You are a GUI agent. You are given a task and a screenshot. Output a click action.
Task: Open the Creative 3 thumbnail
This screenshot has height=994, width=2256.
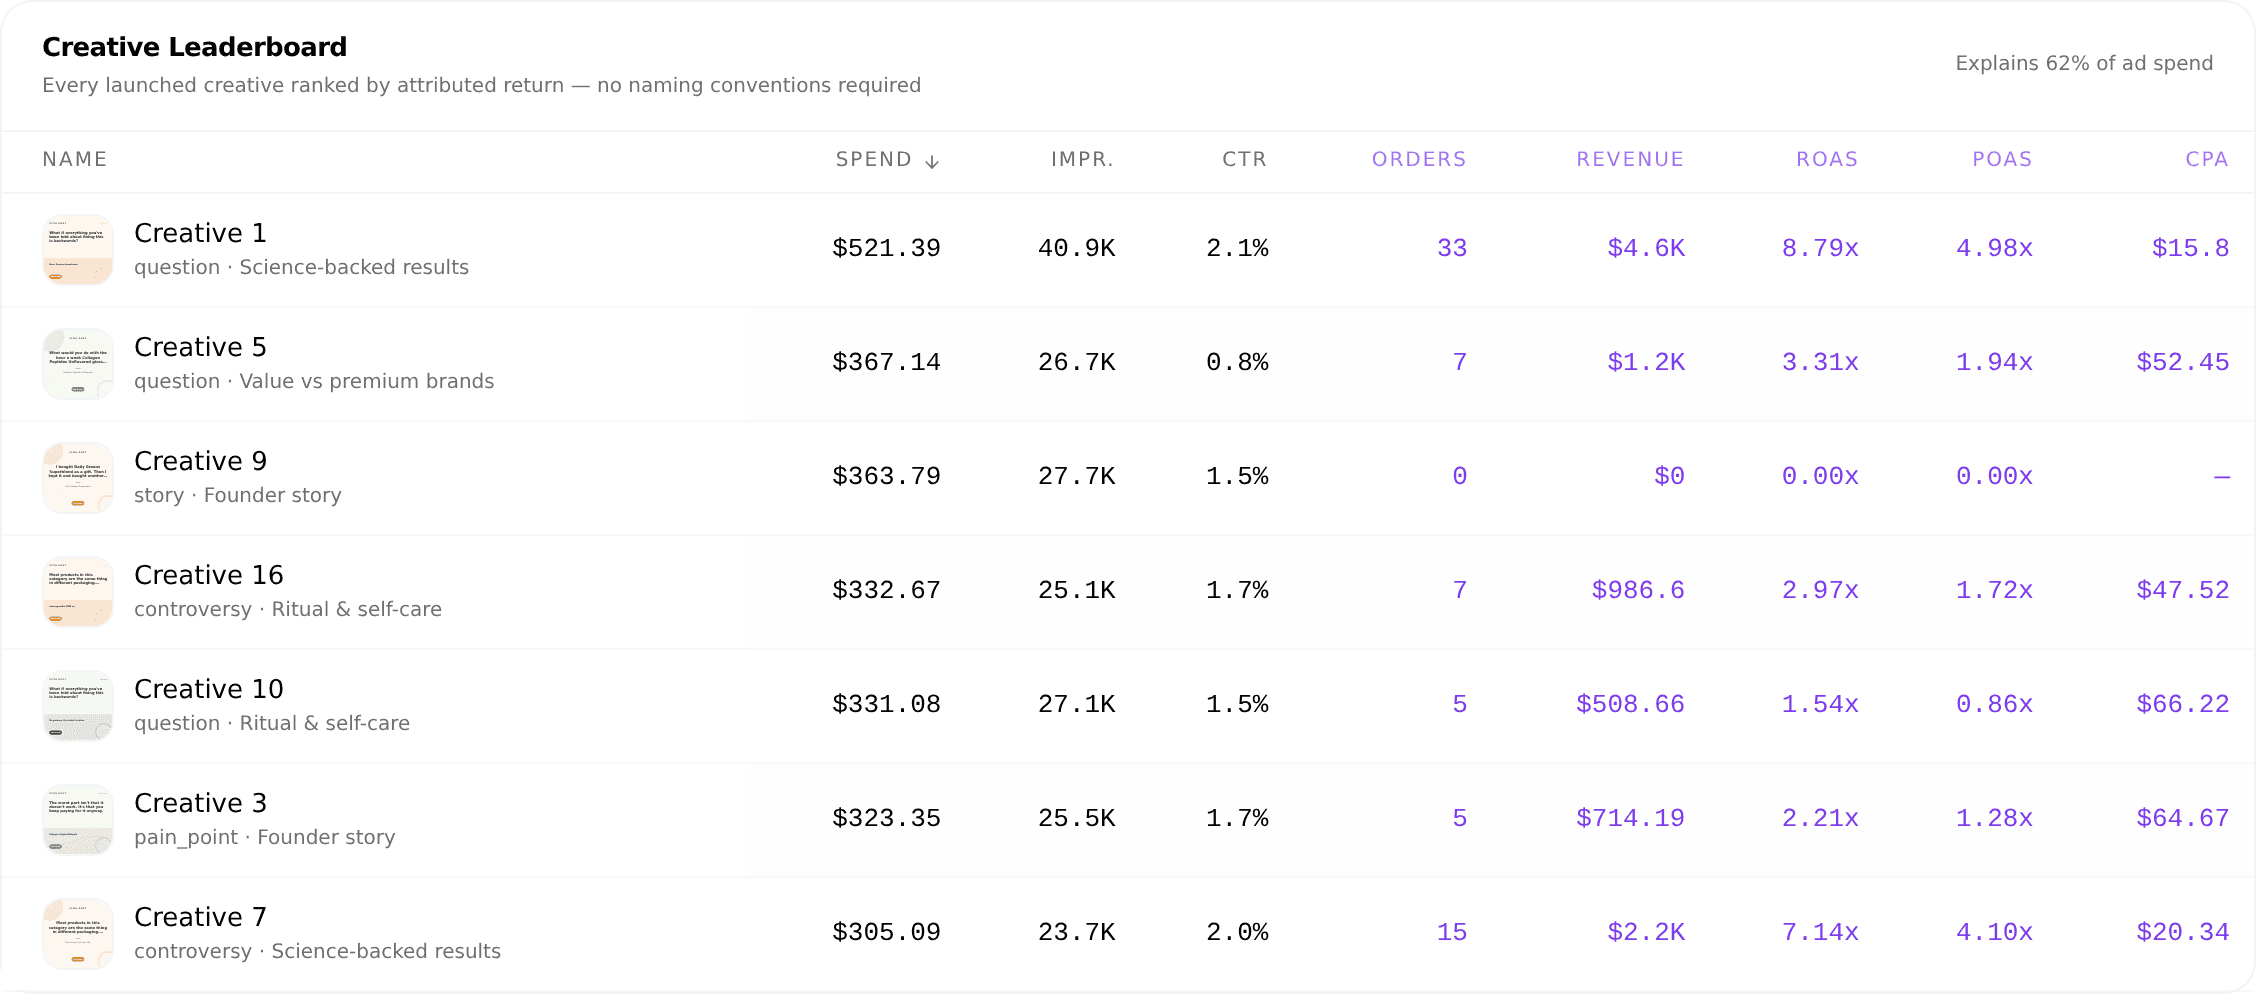[x=78, y=820]
